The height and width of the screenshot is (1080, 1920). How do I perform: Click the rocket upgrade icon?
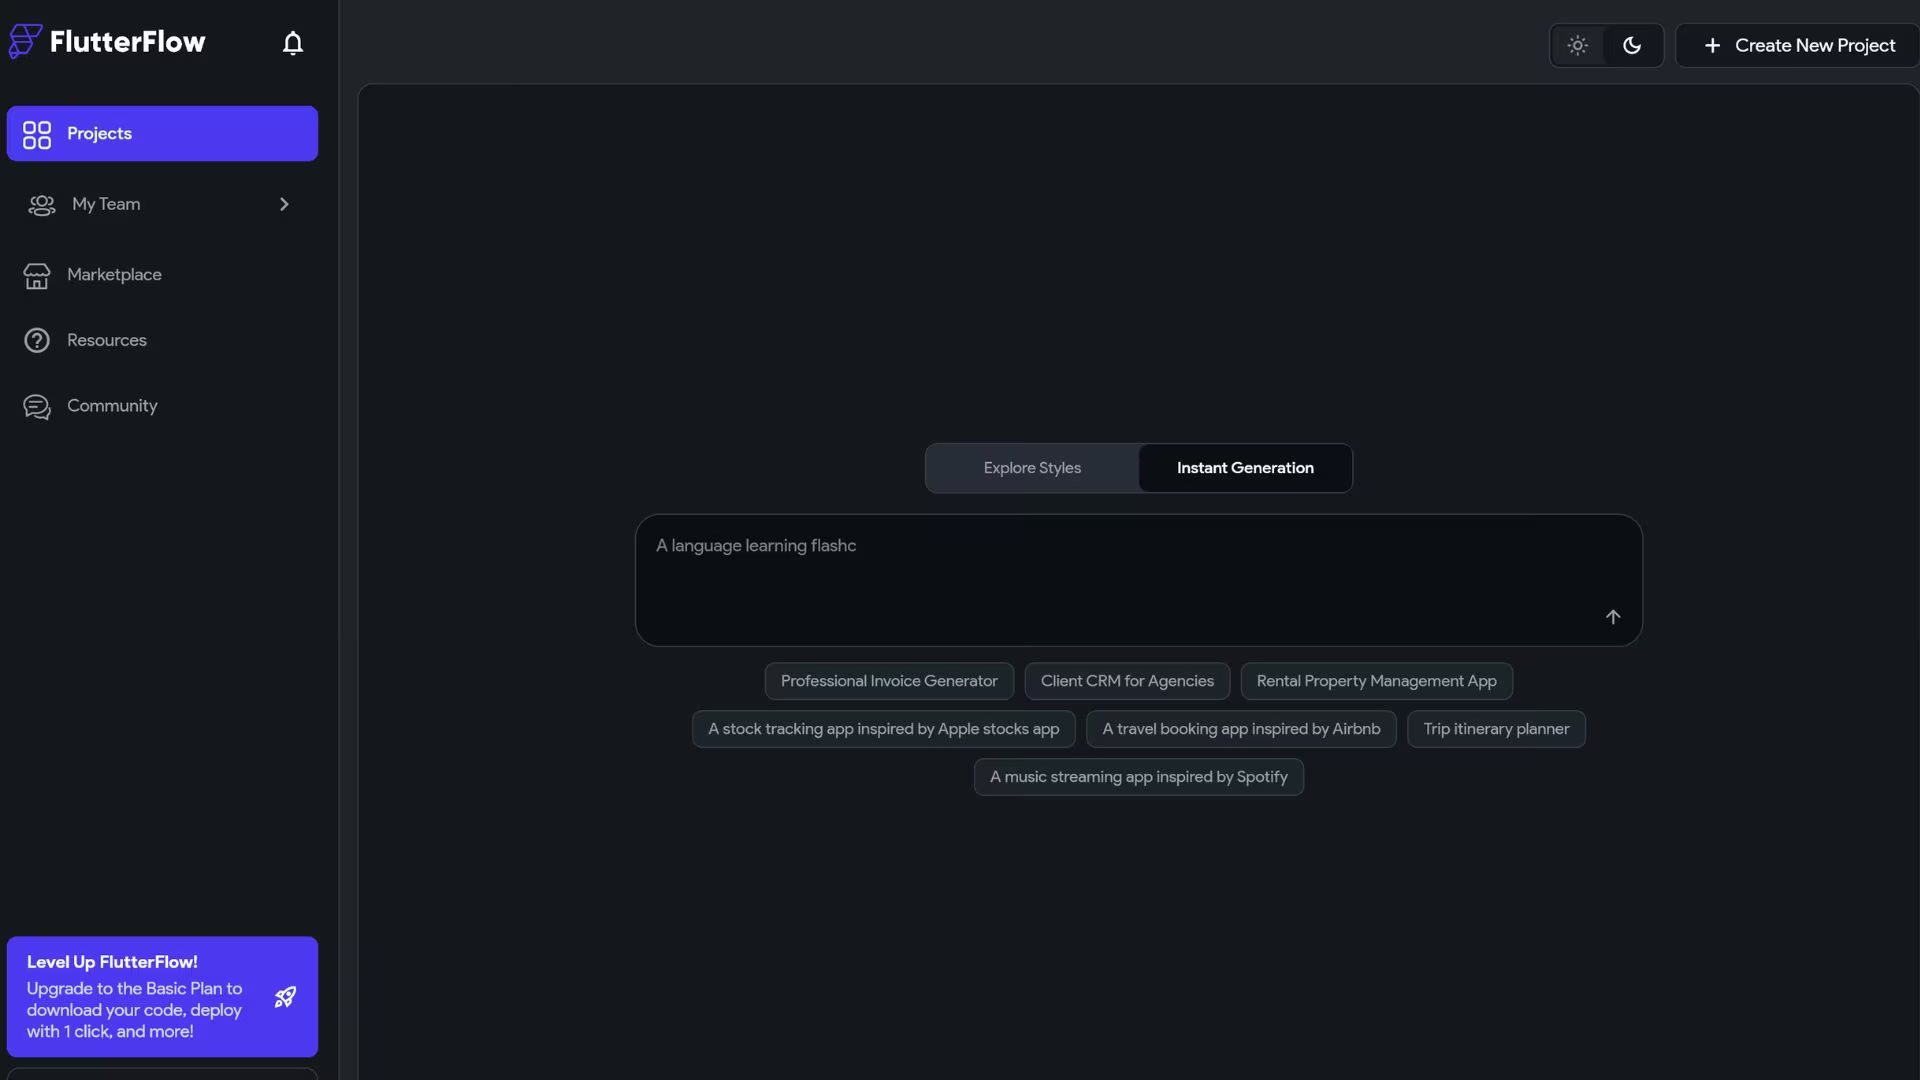tap(285, 997)
